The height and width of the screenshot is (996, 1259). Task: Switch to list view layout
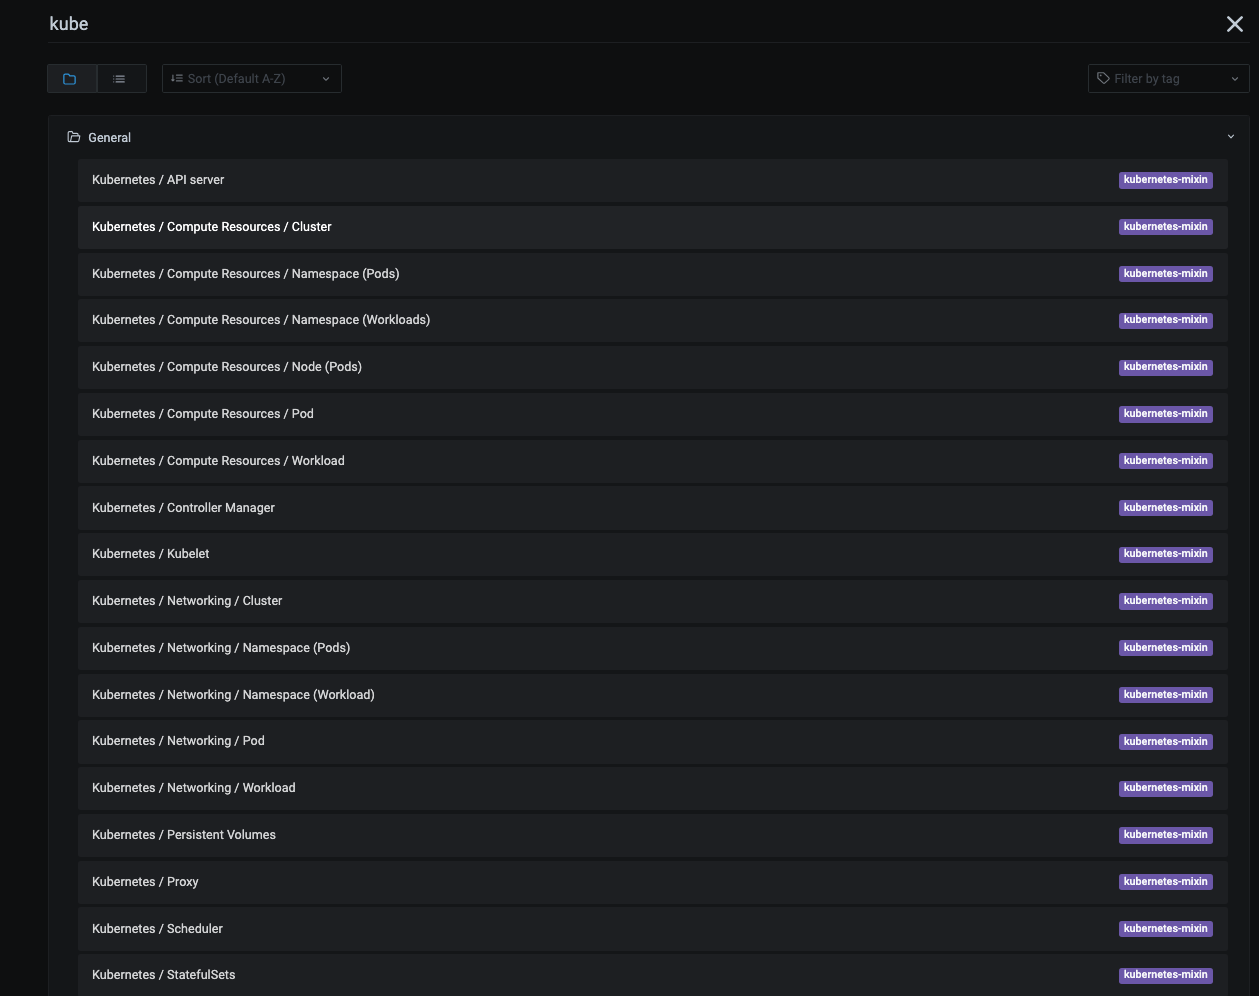(x=120, y=79)
